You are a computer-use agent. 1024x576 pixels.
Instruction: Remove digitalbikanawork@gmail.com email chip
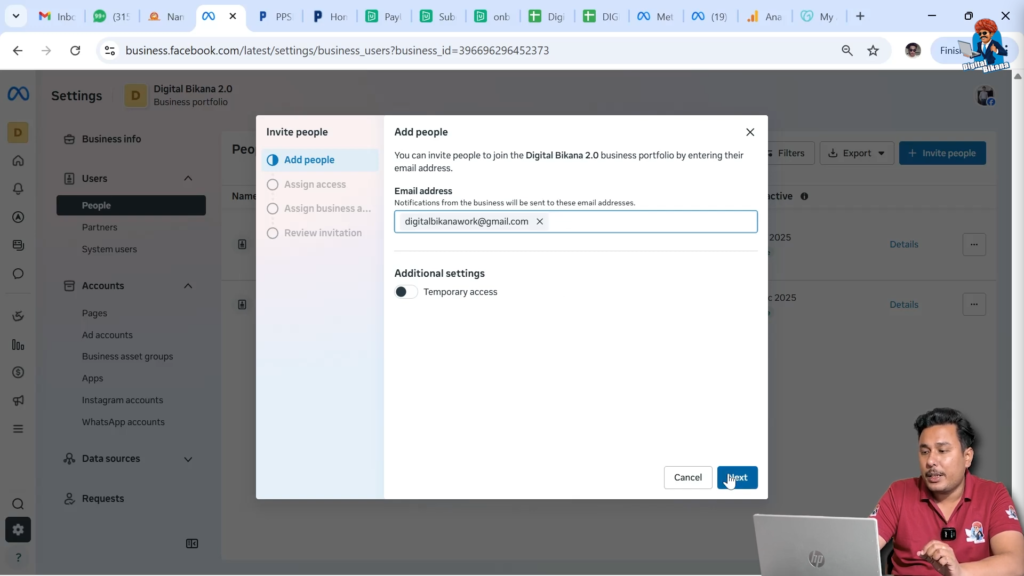tap(539, 221)
